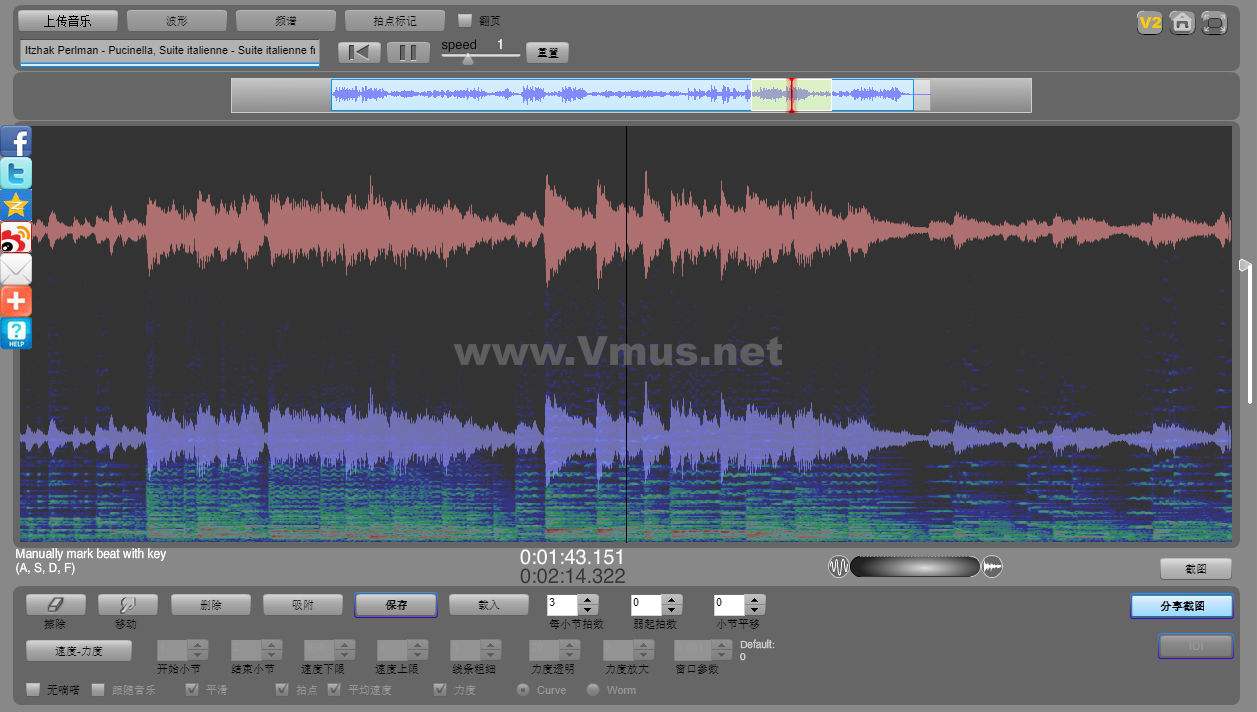Increase 小节平移 with the up arrow
This screenshot has height=712, width=1257.
point(755,599)
